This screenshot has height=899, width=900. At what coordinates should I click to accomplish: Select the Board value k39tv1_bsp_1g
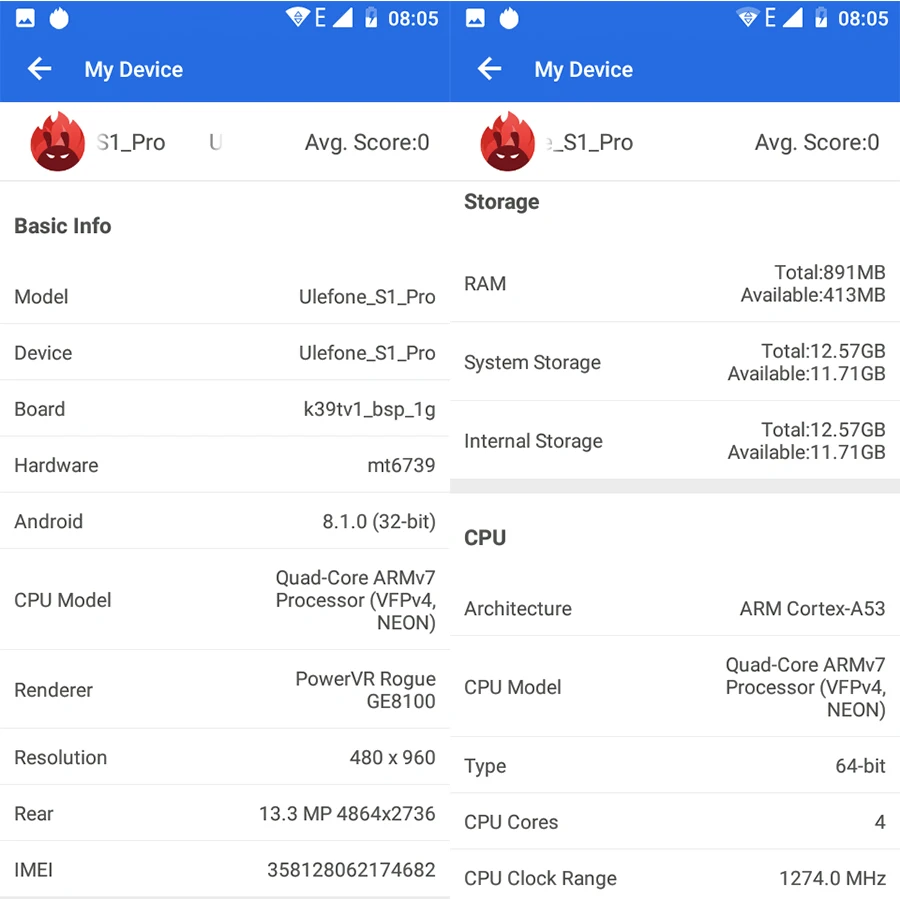click(x=369, y=409)
